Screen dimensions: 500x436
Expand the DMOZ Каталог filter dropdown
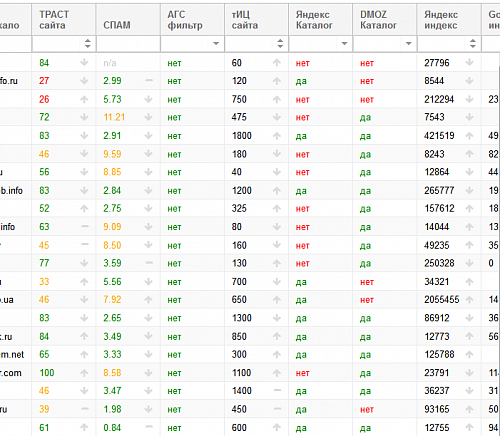[408, 43]
